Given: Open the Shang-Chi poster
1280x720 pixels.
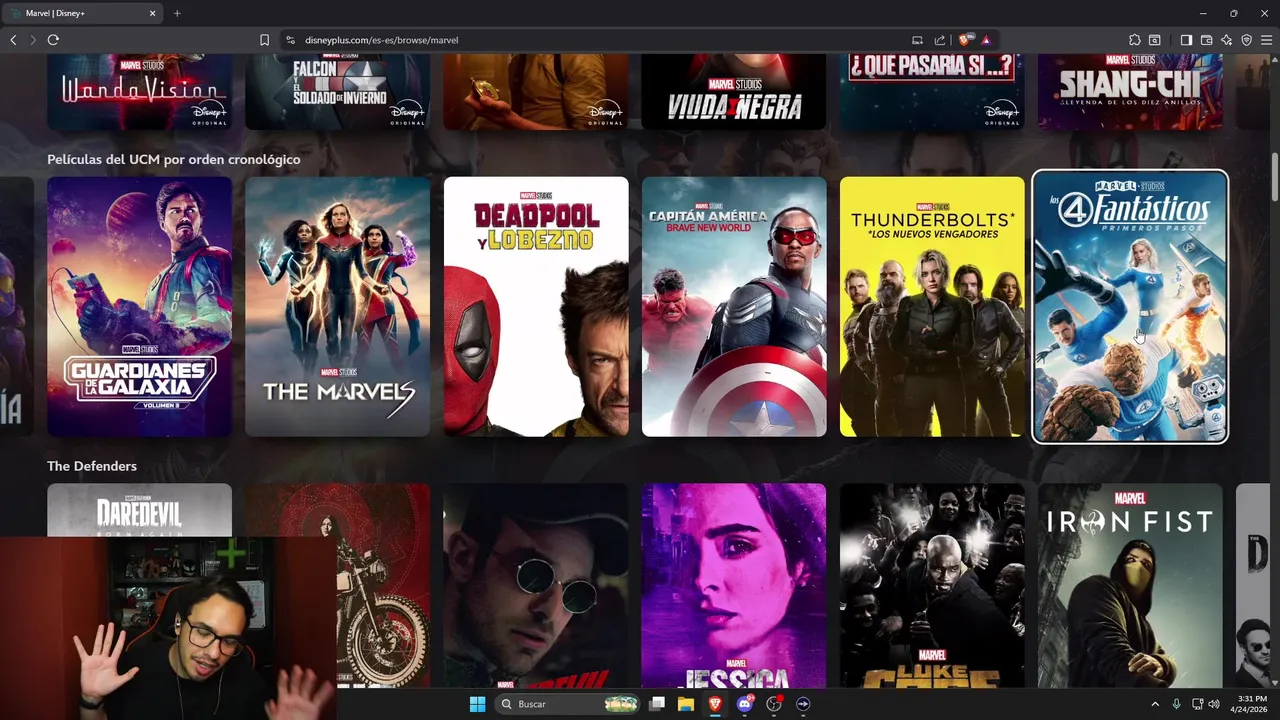Looking at the screenshot, I should point(1130,92).
